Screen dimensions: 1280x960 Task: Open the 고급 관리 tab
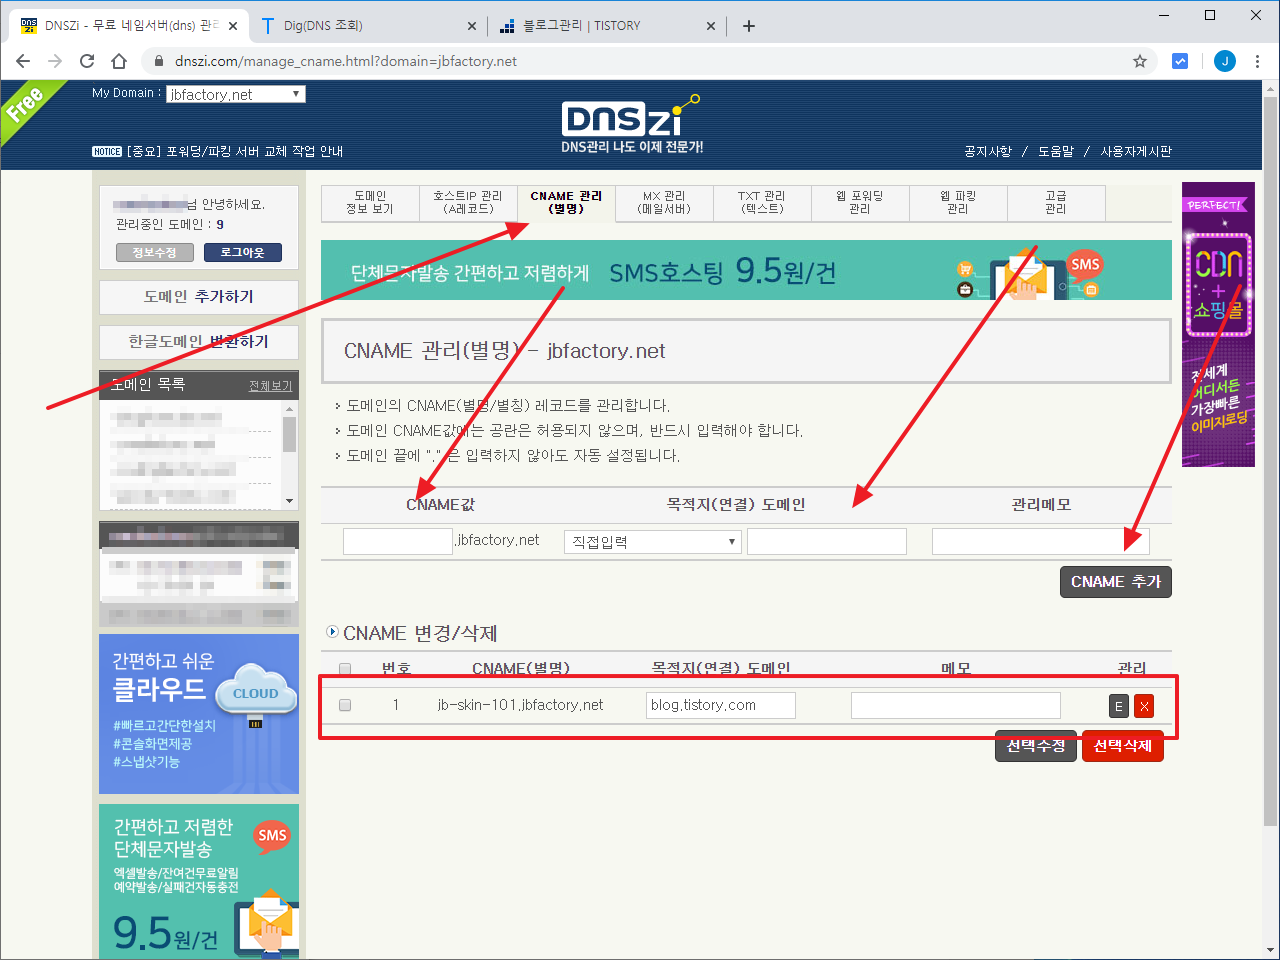pyautogui.click(x=1056, y=203)
